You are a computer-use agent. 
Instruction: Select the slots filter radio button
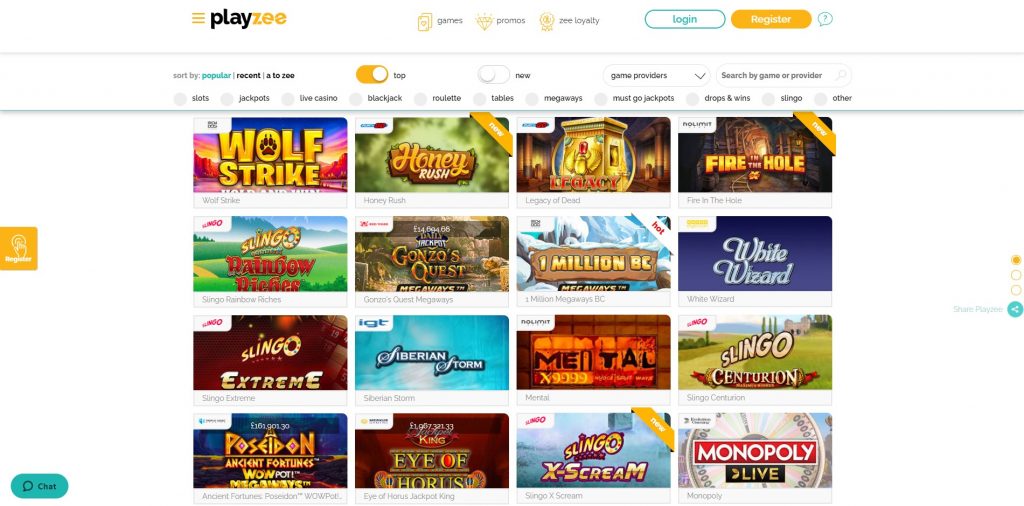pyautogui.click(x=180, y=99)
